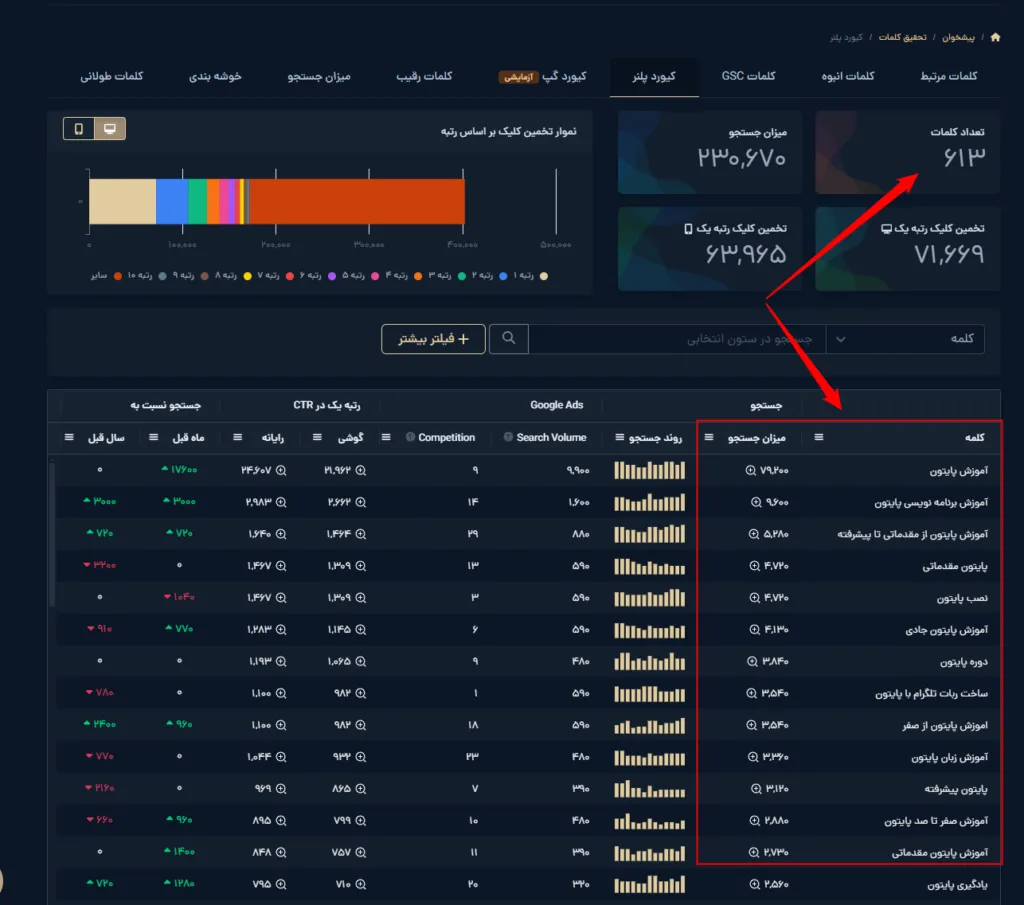
Task: Switch to the خوشه بندی tab
Action: pos(215,76)
